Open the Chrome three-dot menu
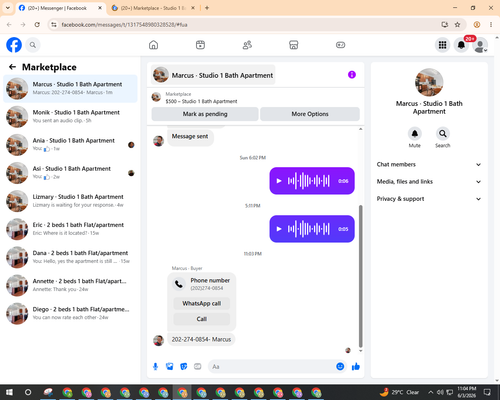 491,25
